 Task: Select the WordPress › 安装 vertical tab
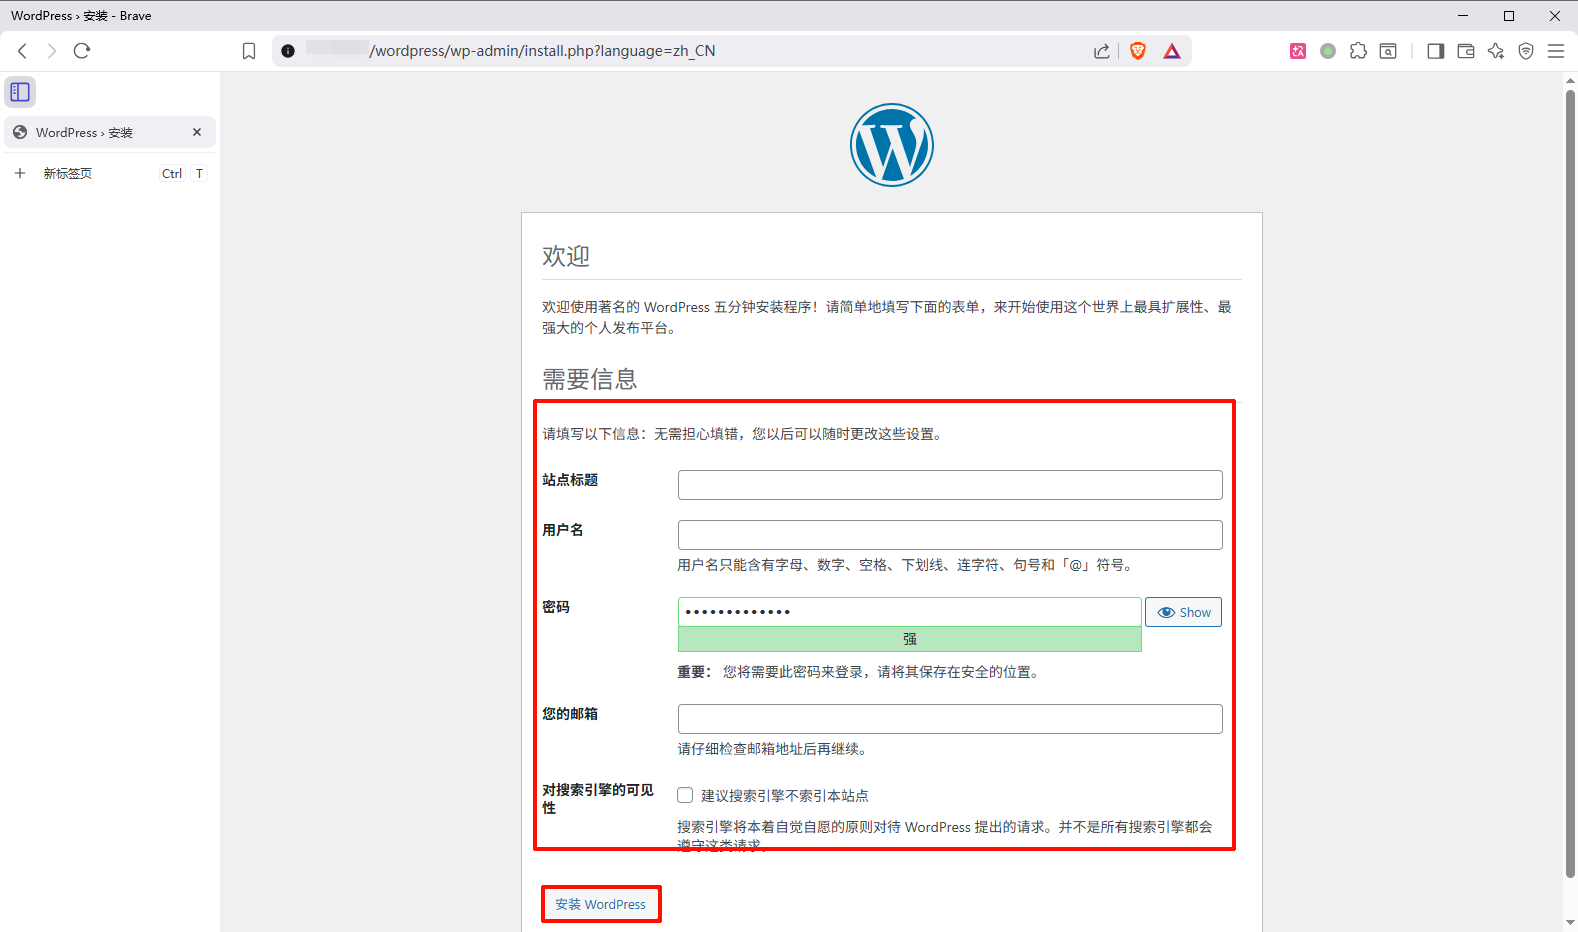pos(100,132)
